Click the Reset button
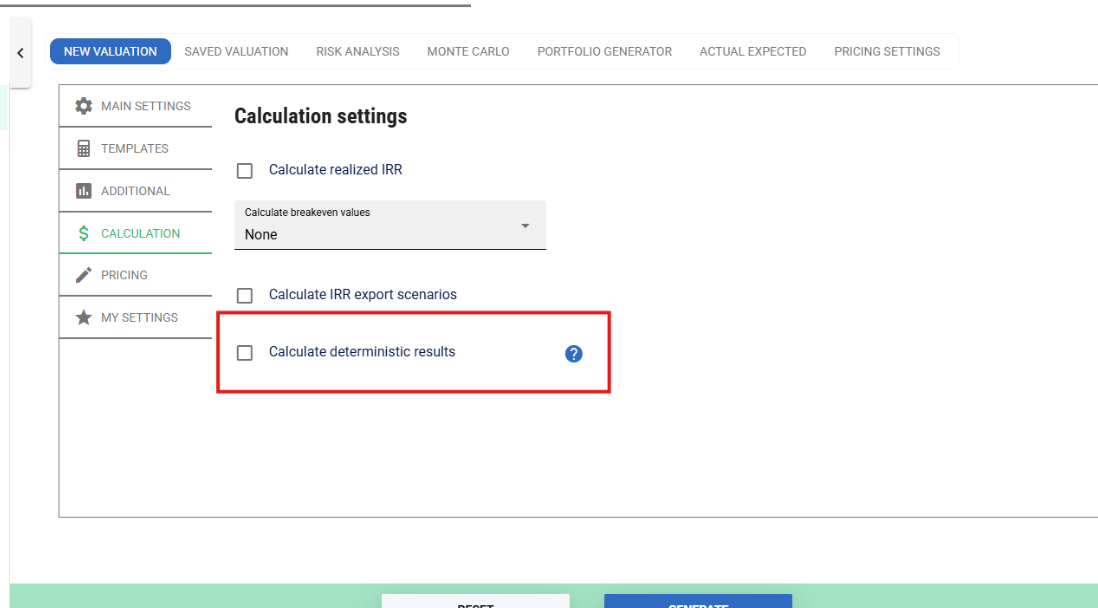The width and height of the screenshot is (1098, 608). click(475, 602)
